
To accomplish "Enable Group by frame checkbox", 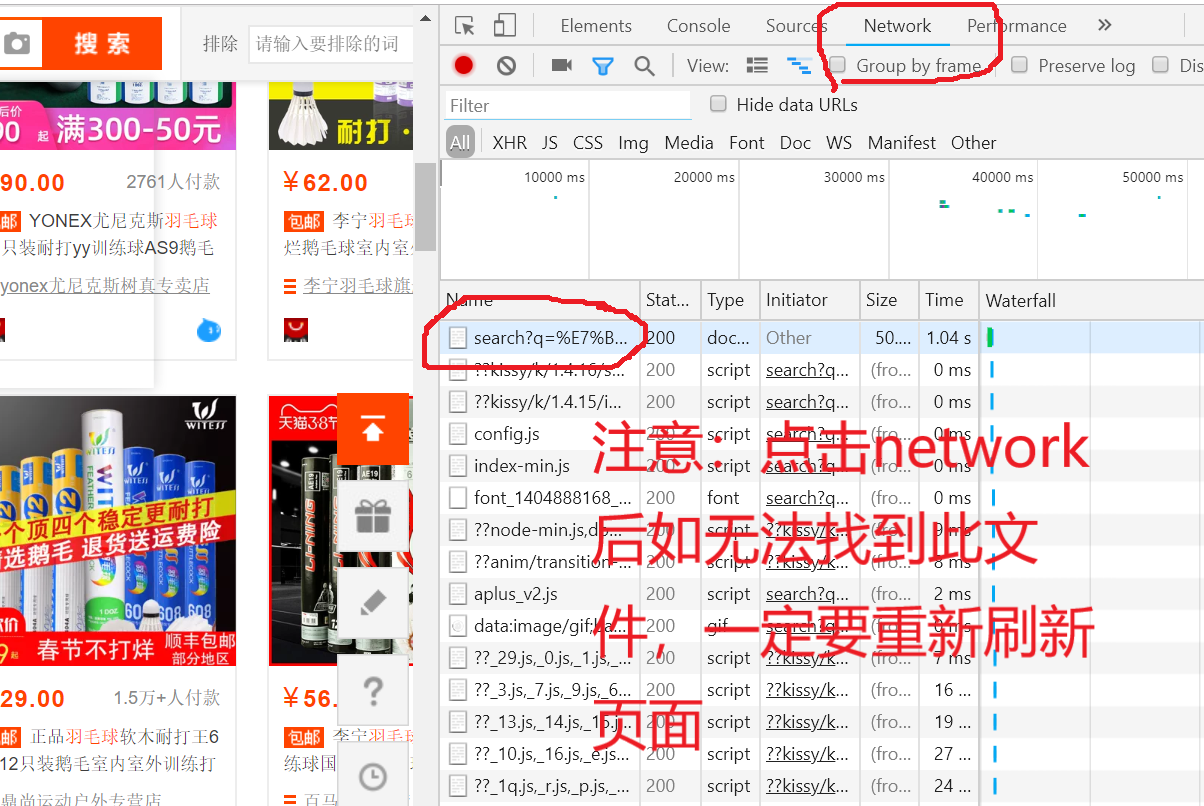I will click(838, 65).
